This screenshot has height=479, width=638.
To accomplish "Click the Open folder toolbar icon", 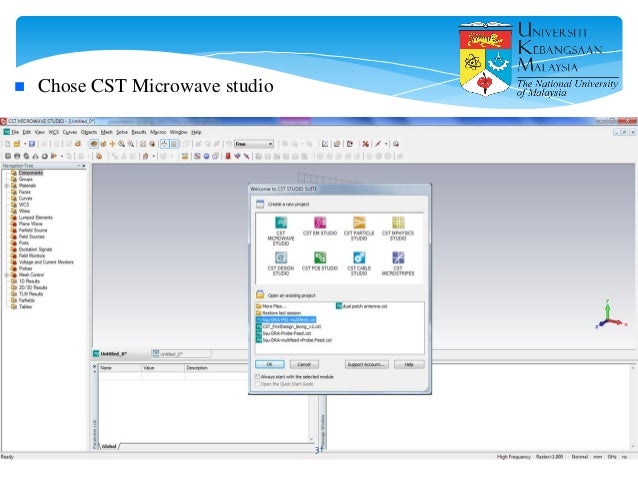I will pos(17,144).
